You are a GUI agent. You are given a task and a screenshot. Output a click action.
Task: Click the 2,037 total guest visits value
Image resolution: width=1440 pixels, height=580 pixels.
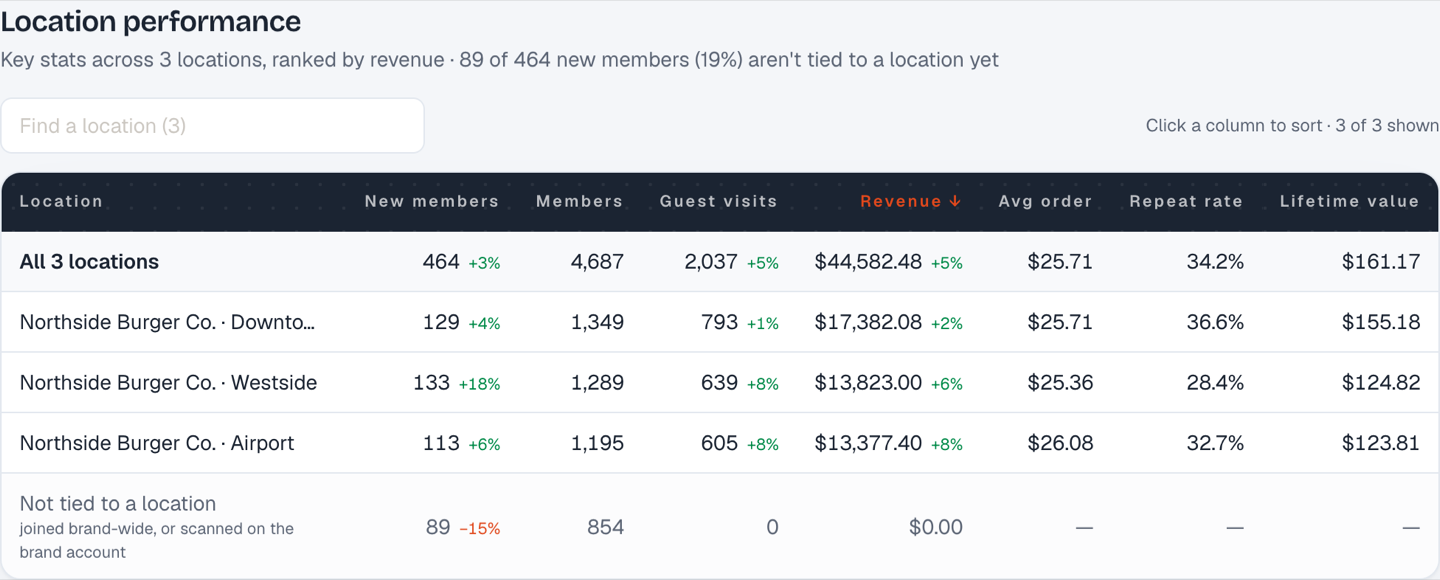click(711, 262)
